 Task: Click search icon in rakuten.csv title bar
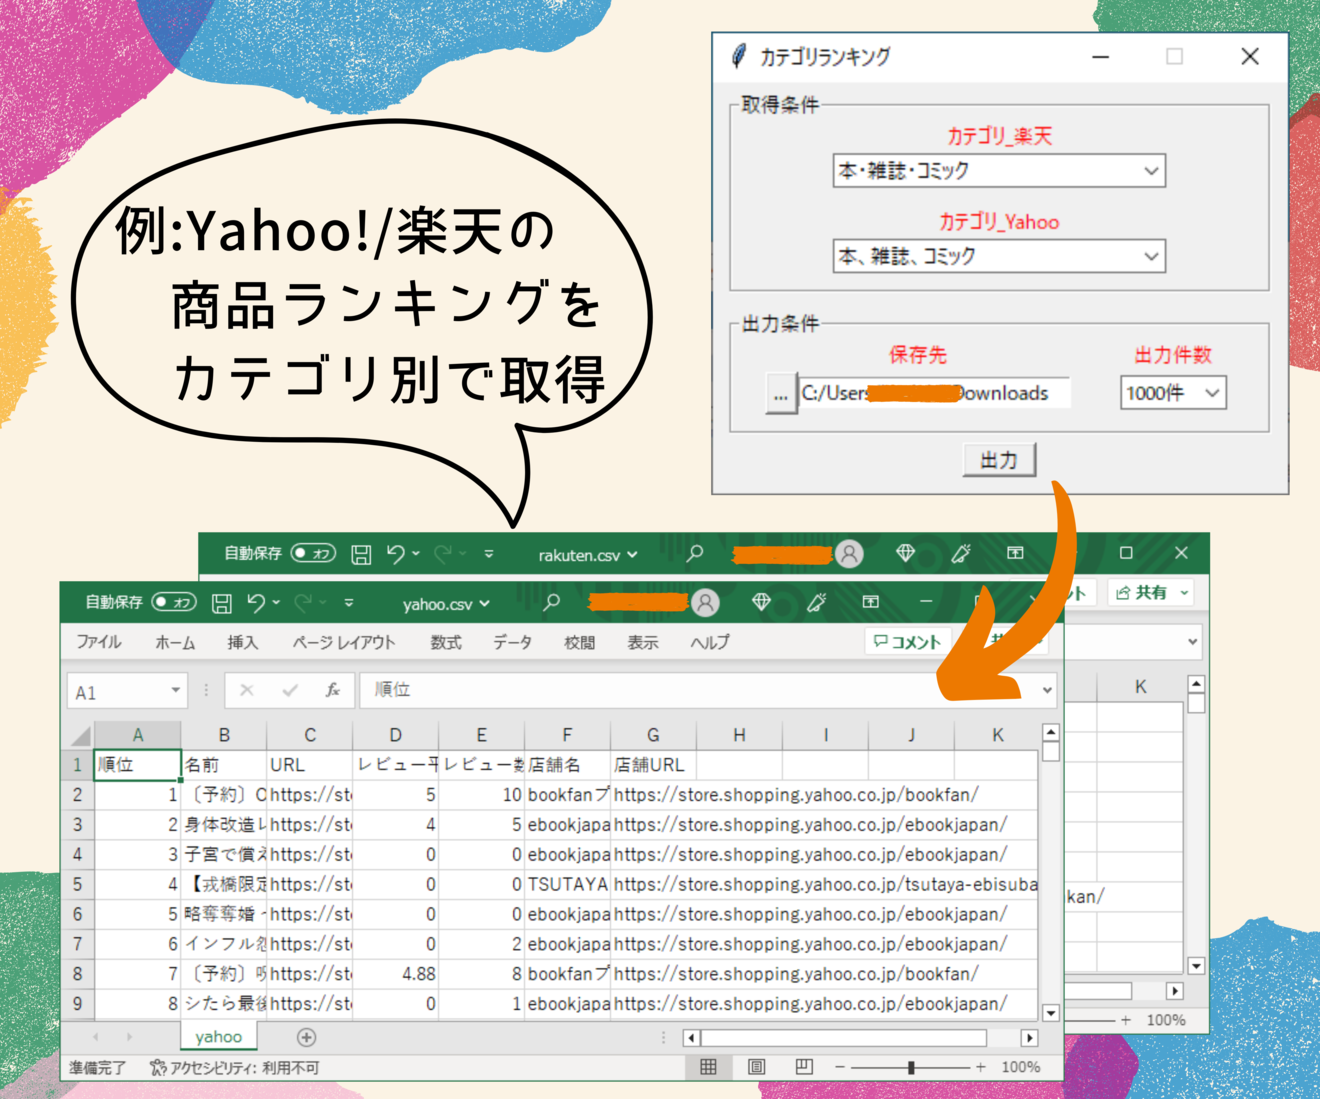tap(695, 553)
